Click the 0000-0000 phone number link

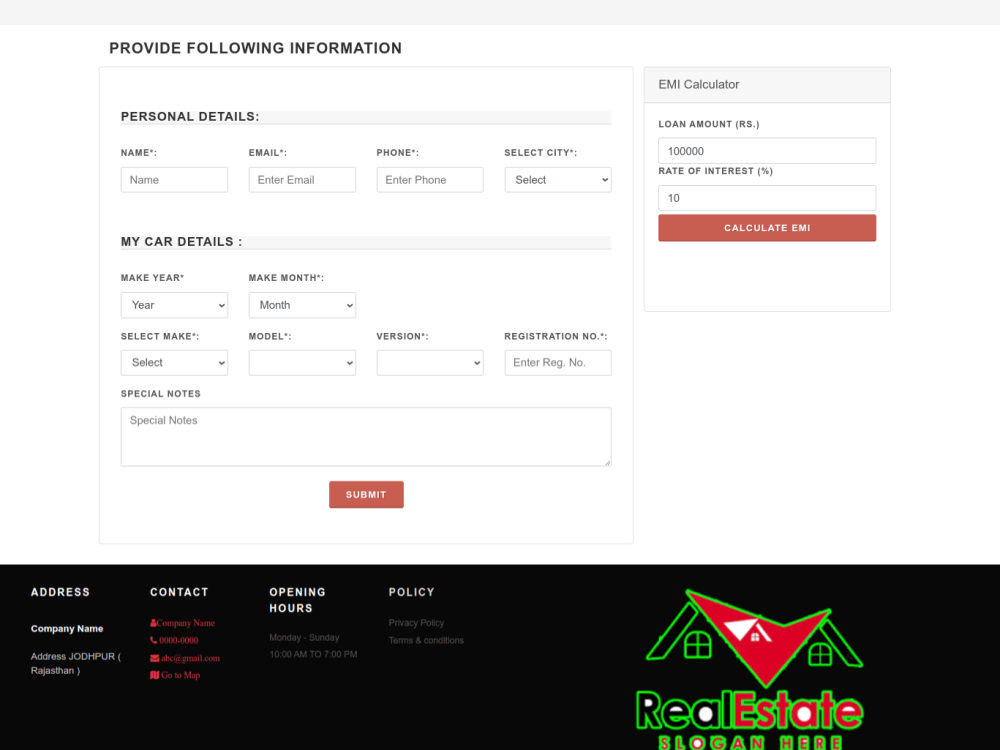[179, 640]
